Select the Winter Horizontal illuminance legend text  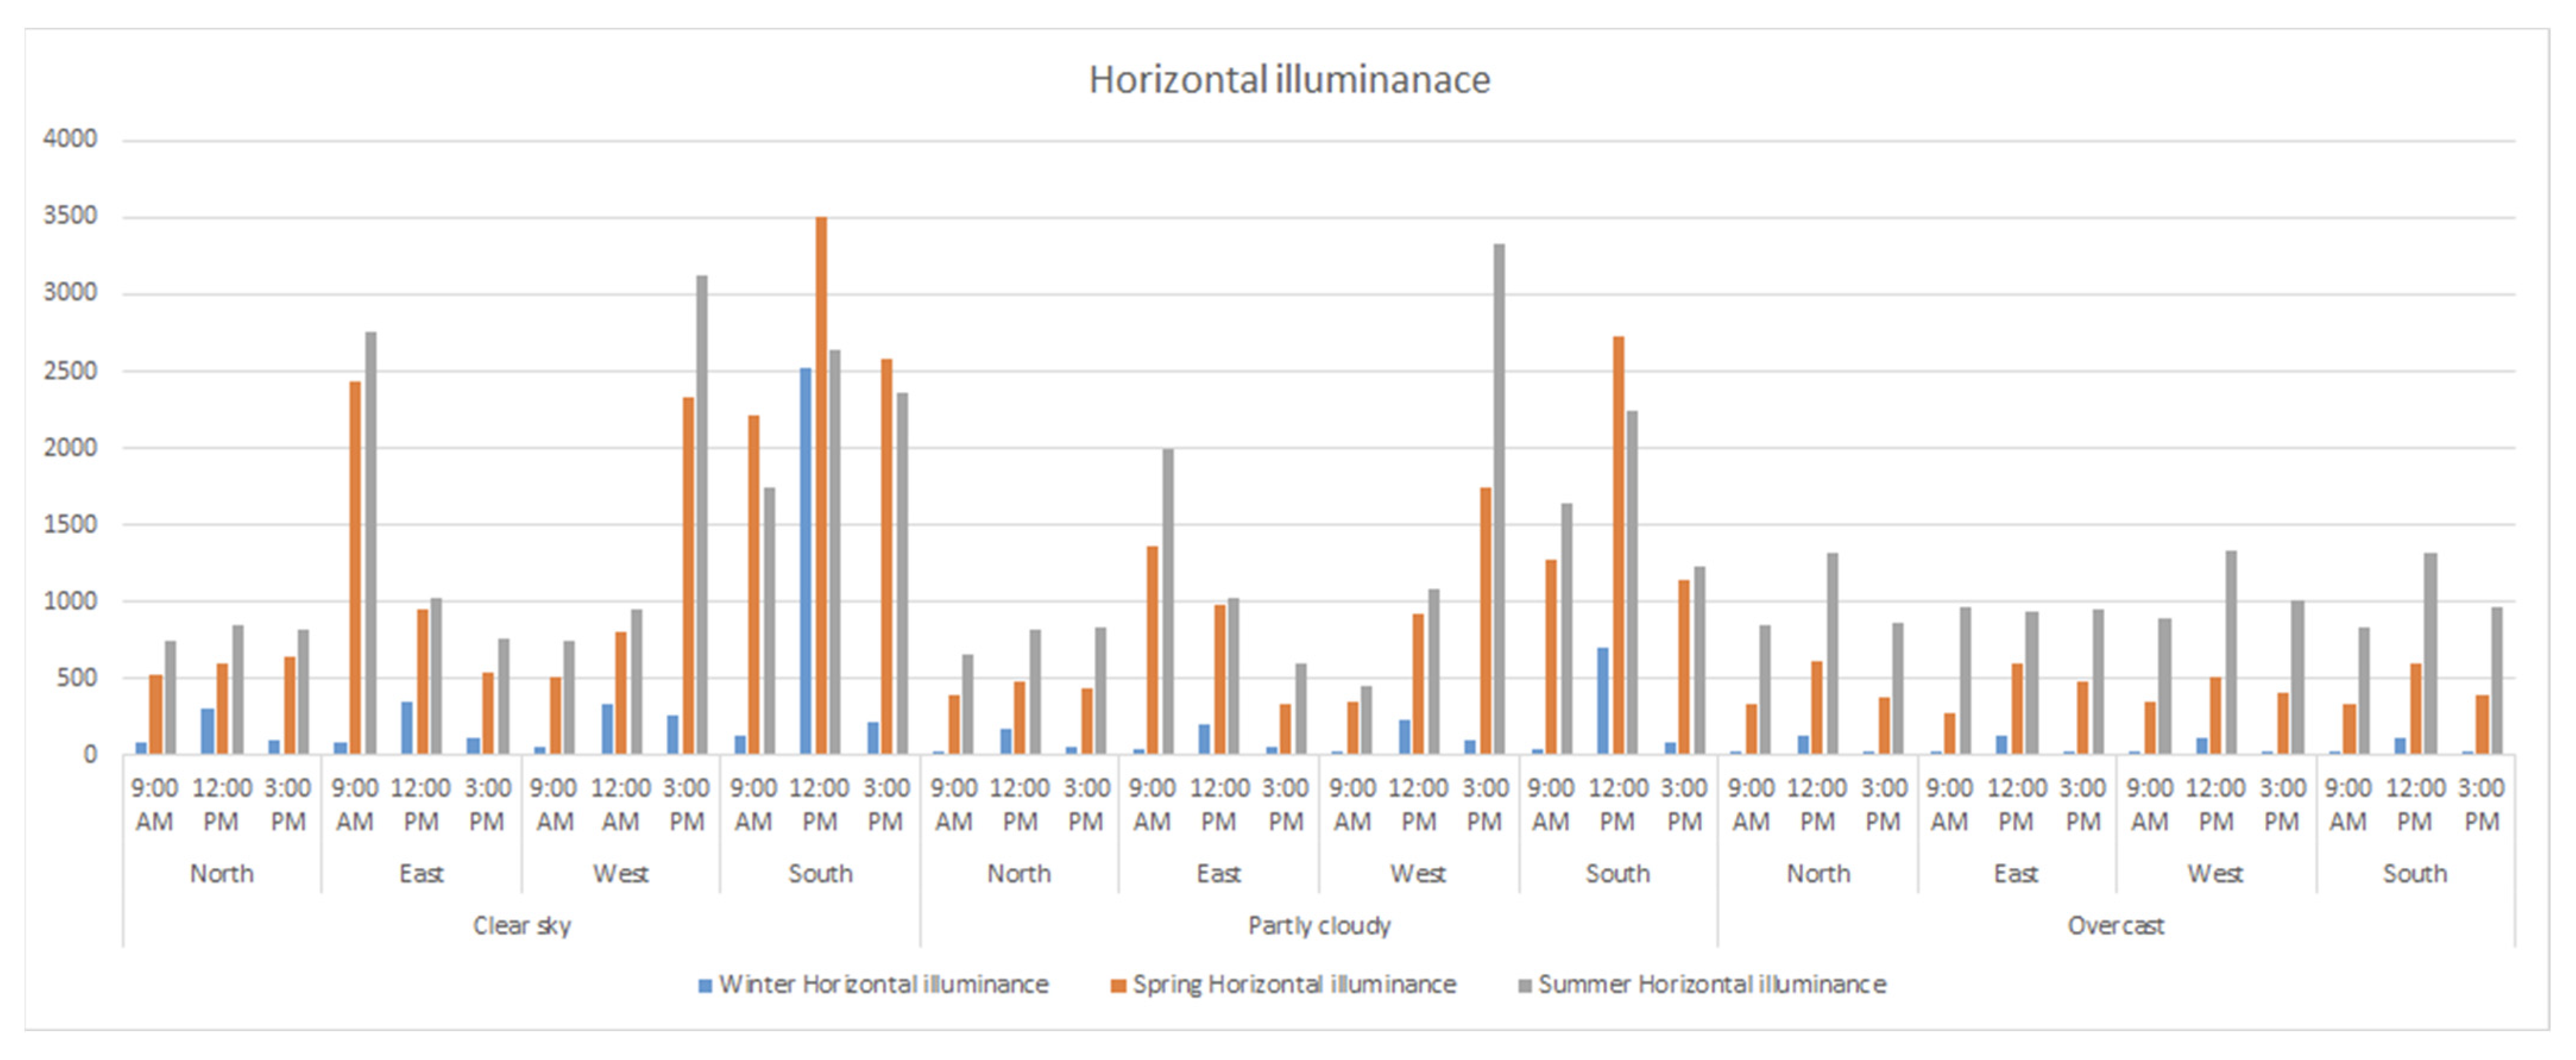[x=883, y=985]
